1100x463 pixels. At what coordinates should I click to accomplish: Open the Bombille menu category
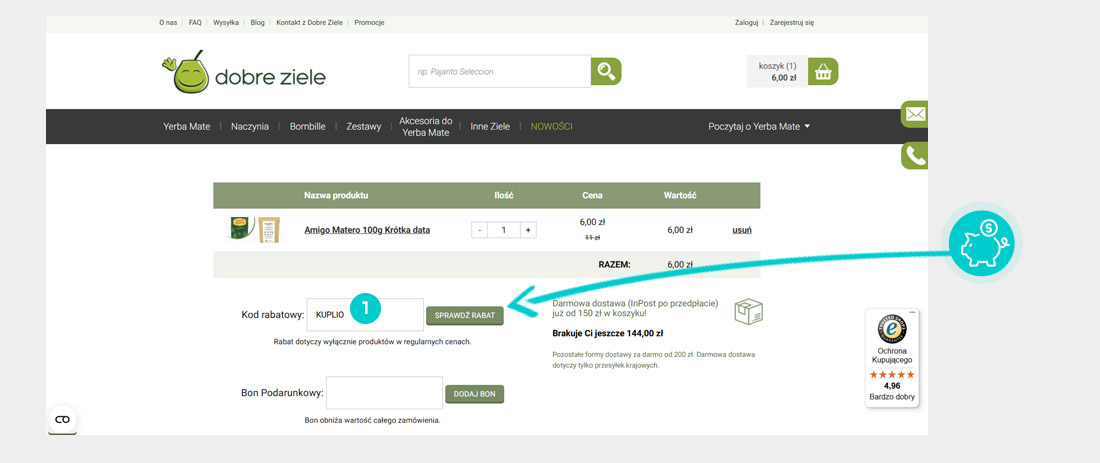tap(308, 127)
